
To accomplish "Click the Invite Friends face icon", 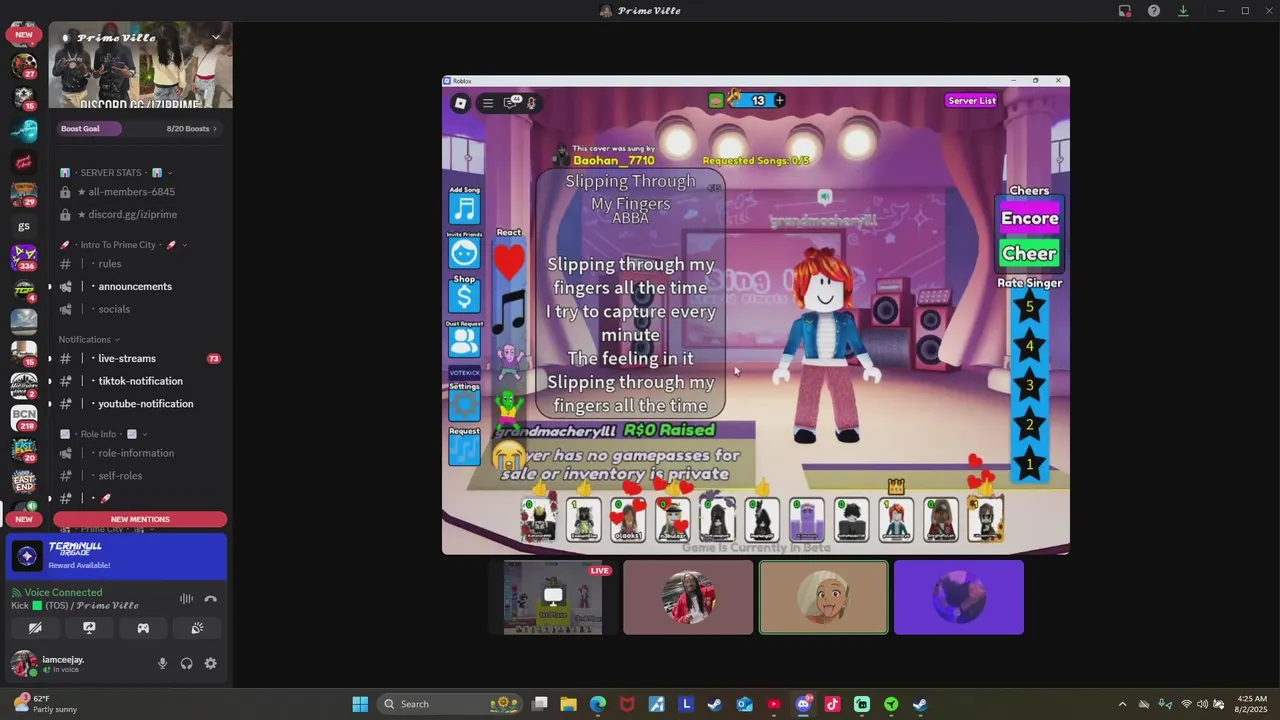I will click(464, 254).
